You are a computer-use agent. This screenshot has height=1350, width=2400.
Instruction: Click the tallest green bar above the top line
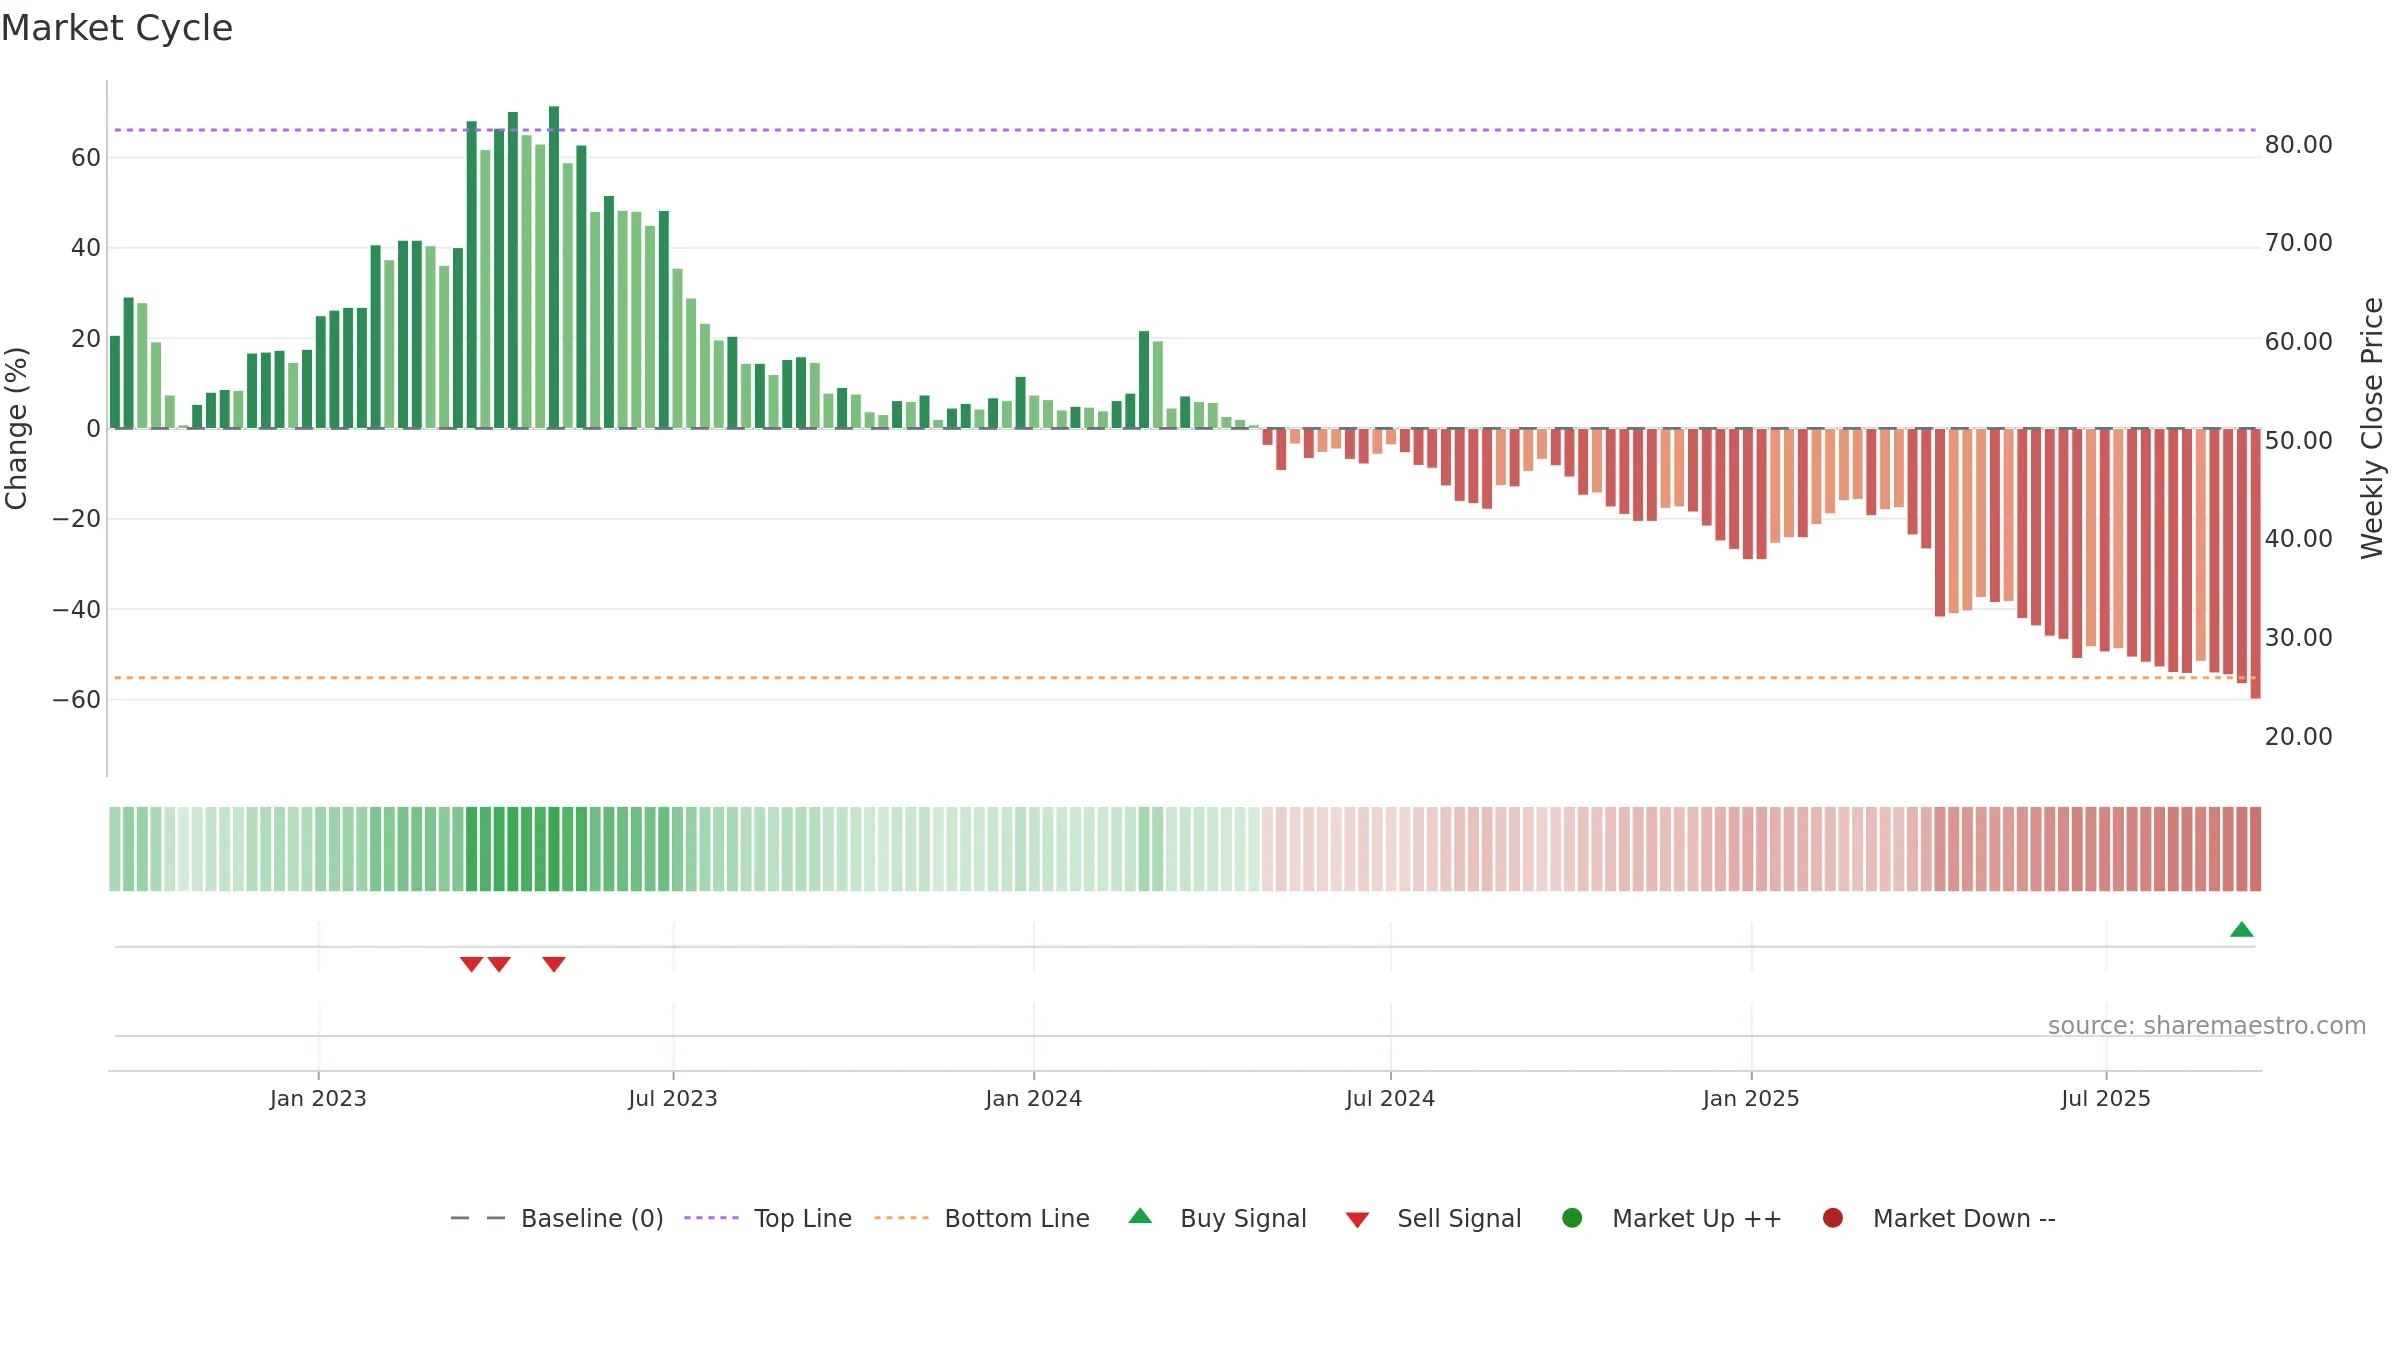[x=554, y=267]
